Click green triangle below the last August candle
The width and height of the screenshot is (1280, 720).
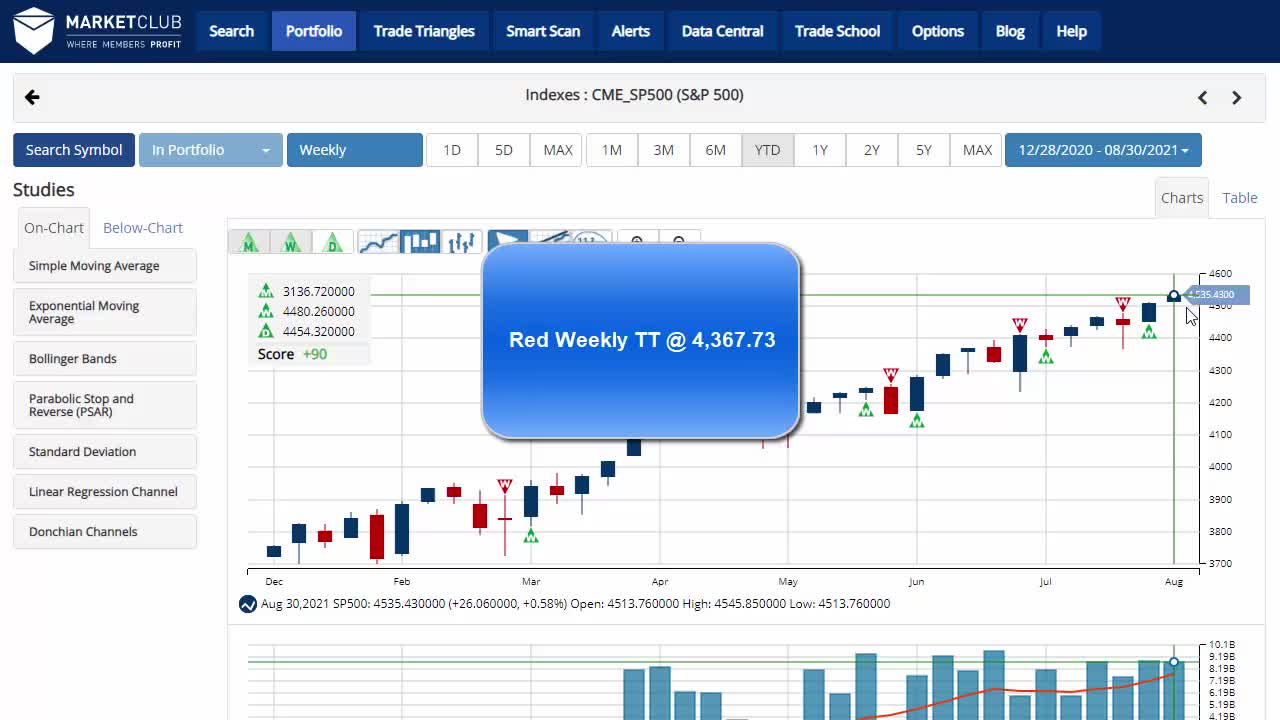tap(1149, 331)
